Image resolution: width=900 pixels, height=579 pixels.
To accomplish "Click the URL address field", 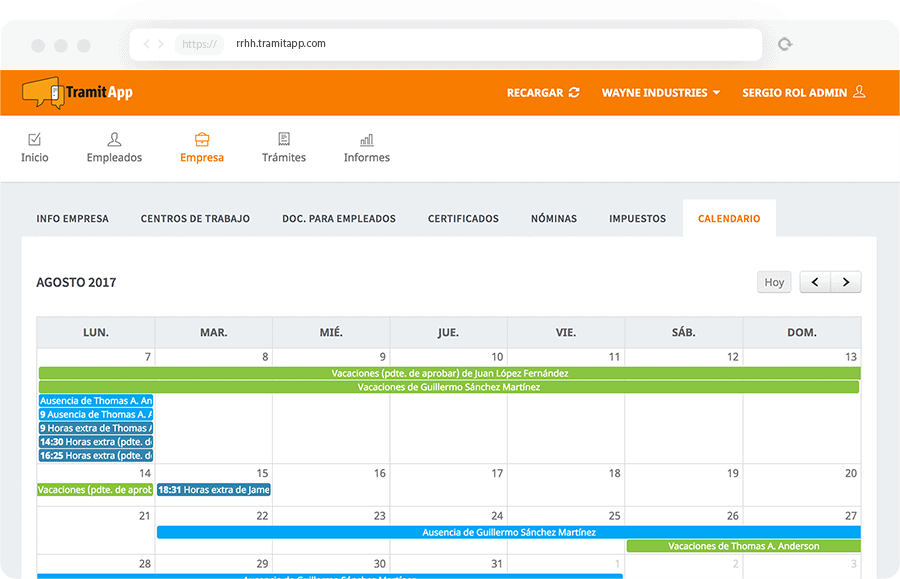I will [x=447, y=44].
